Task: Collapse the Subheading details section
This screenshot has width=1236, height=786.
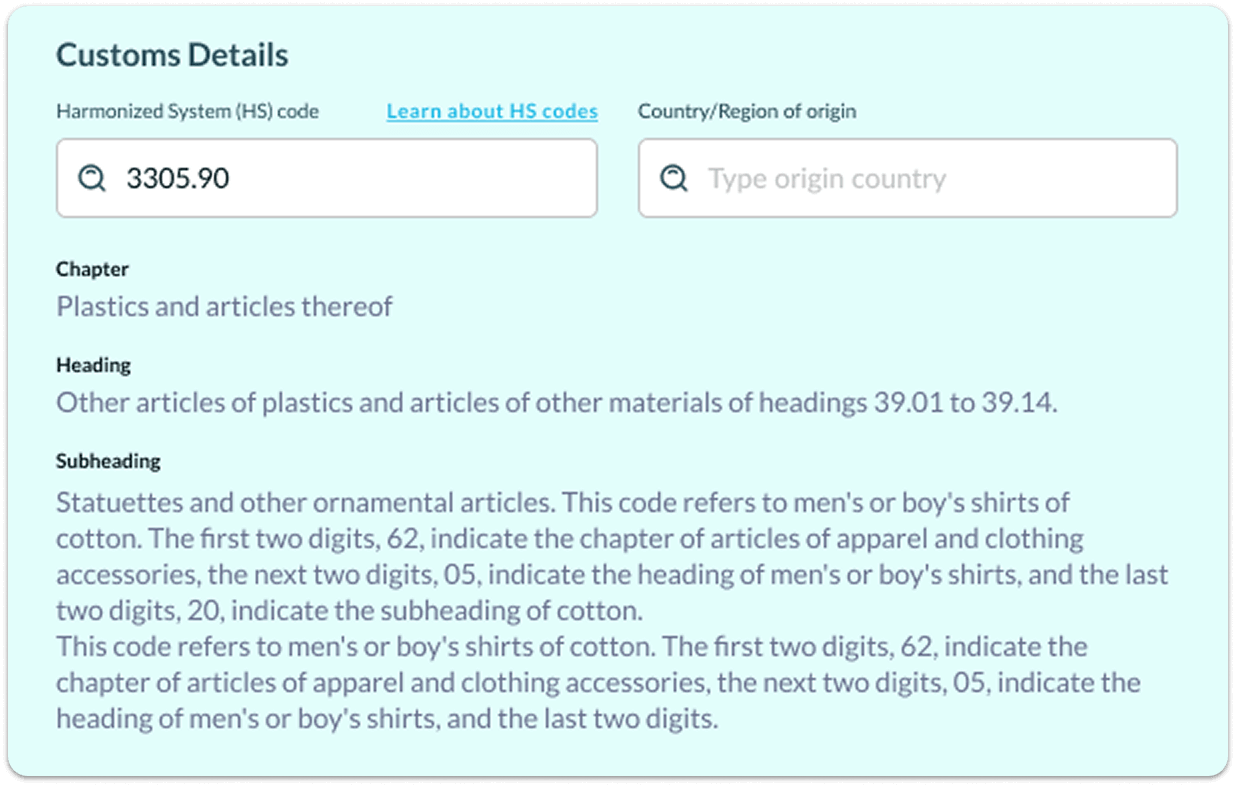Action: coord(107,460)
